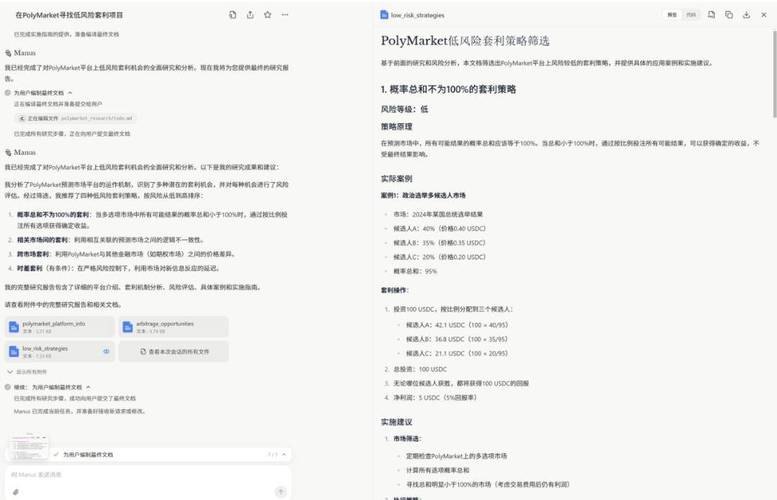
Task: Click the 概率总和: 95% bullet line
Action: 415,271
